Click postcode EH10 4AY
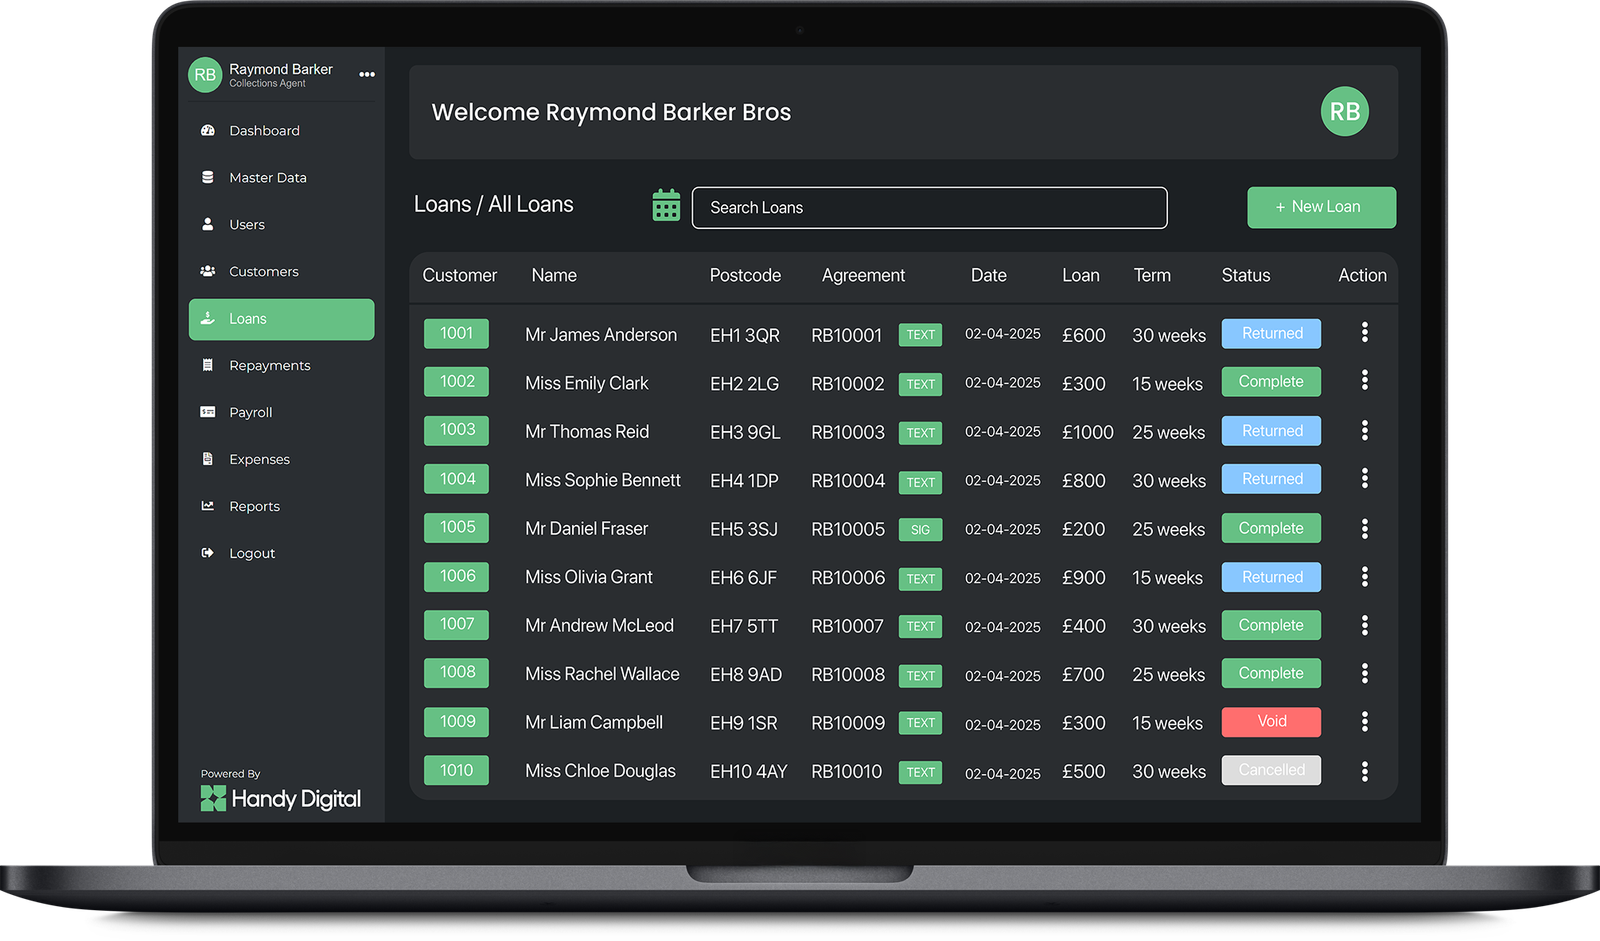 click(x=749, y=772)
